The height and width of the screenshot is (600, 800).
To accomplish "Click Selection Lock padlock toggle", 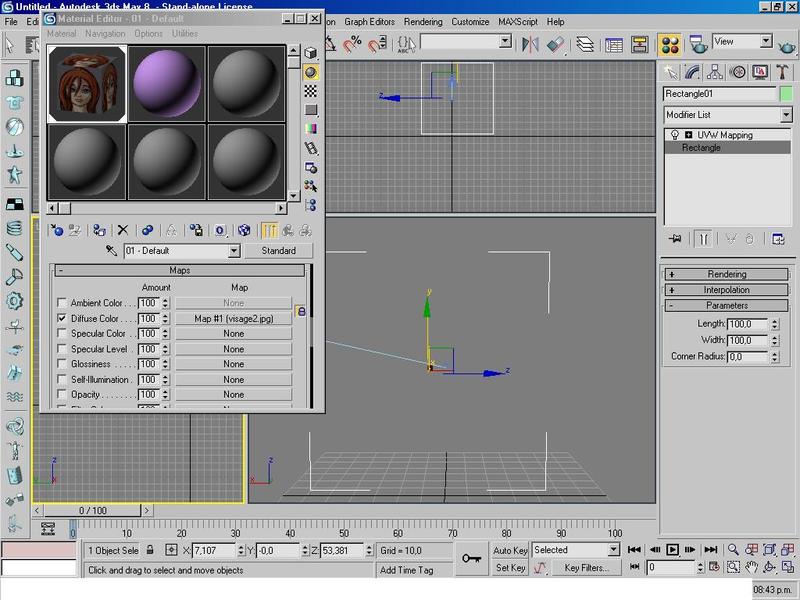I will coord(150,550).
